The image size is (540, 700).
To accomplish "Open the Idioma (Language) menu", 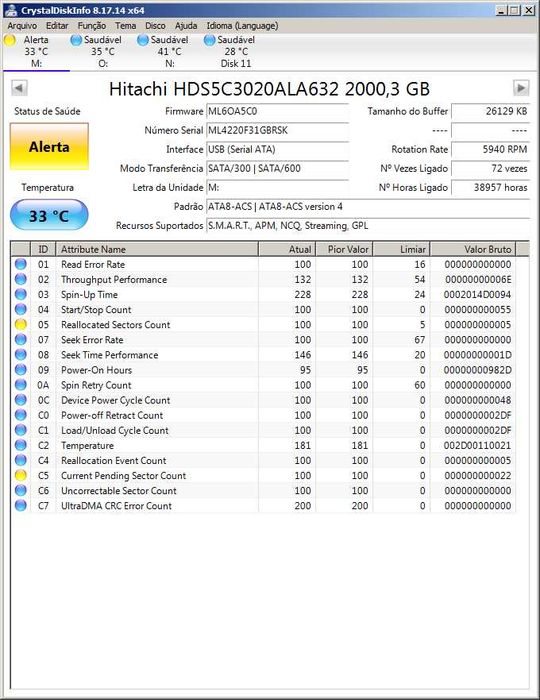I will point(242,26).
